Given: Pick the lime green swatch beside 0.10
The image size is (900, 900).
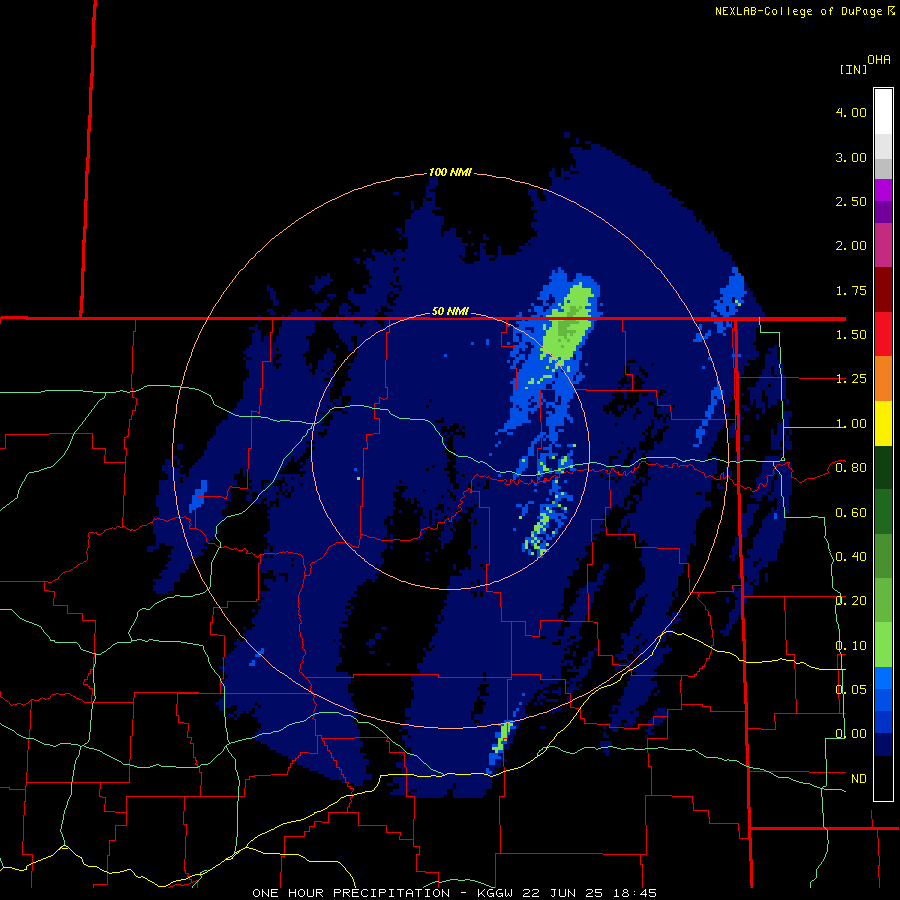Looking at the screenshot, I should pyautogui.click(x=883, y=645).
